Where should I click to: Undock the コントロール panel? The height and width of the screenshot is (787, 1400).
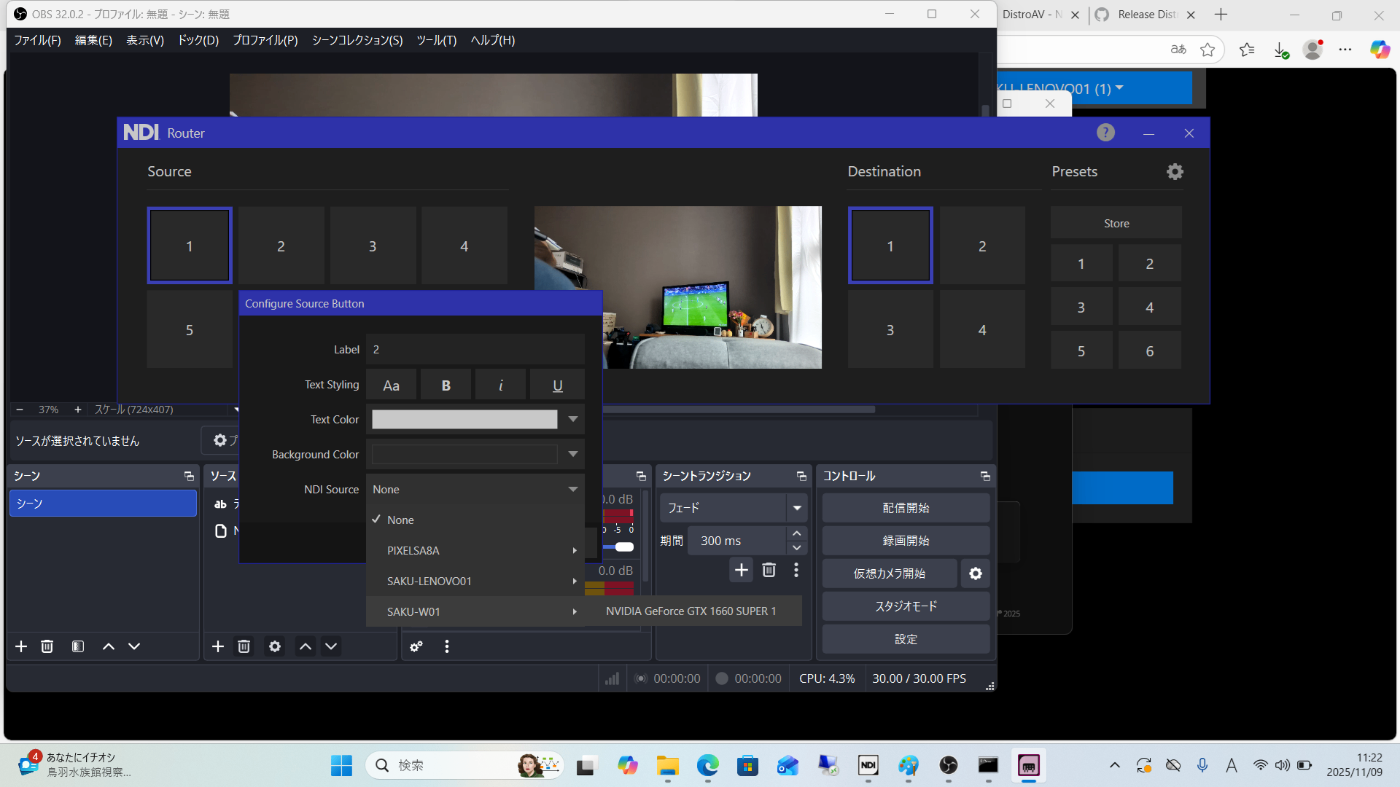coord(986,476)
